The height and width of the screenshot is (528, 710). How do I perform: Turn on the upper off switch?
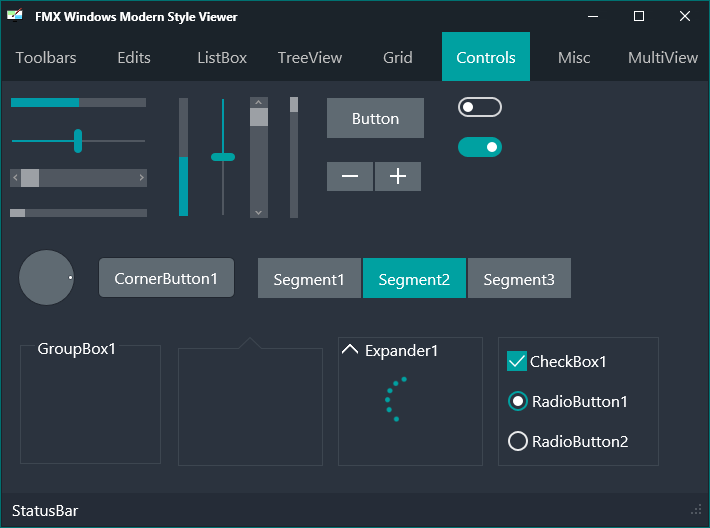click(x=480, y=107)
